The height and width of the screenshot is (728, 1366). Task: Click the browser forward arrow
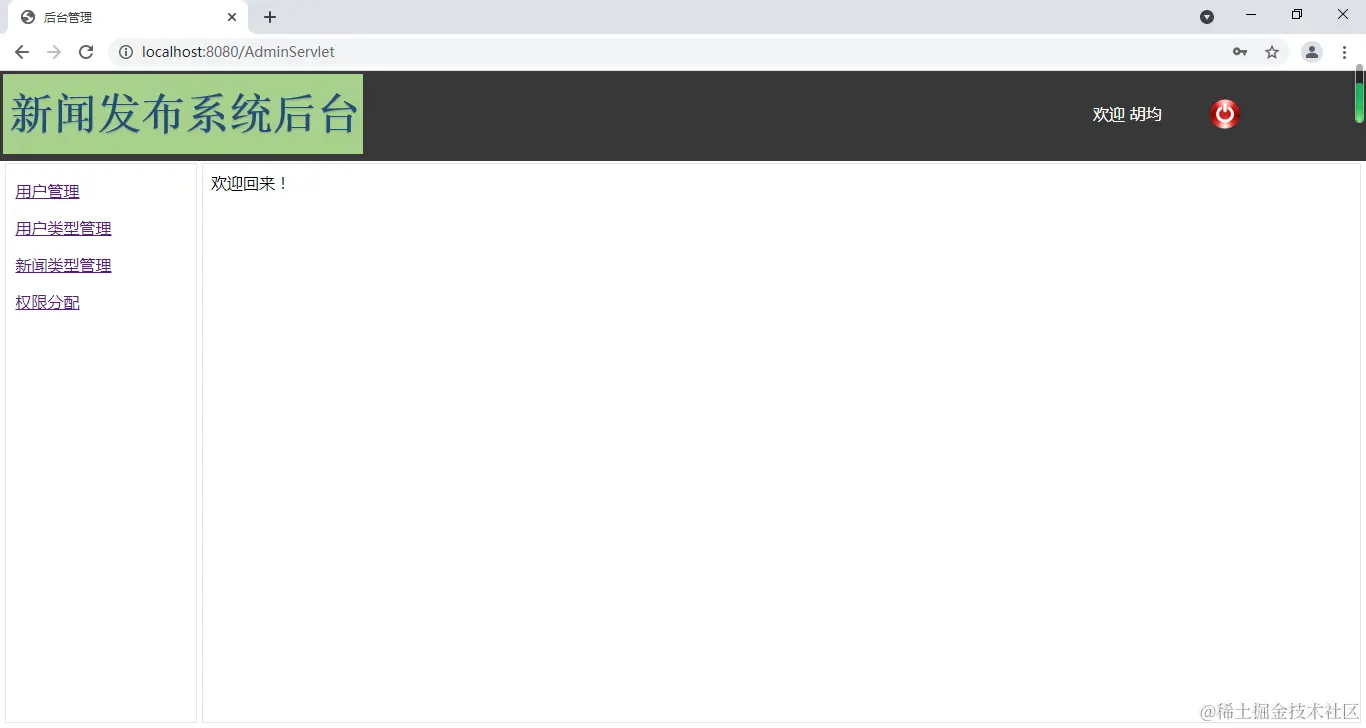pyautogui.click(x=54, y=52)
